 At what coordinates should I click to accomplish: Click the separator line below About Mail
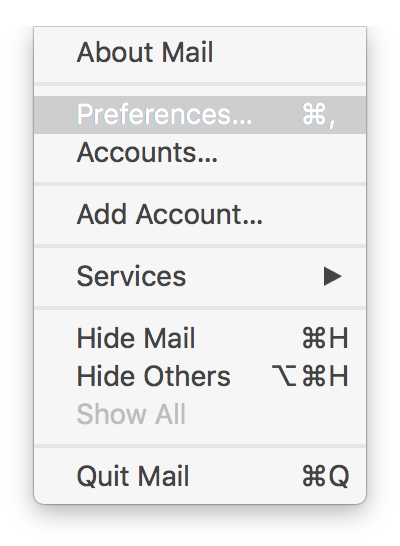pyautogui.click(x=200, y=84)
